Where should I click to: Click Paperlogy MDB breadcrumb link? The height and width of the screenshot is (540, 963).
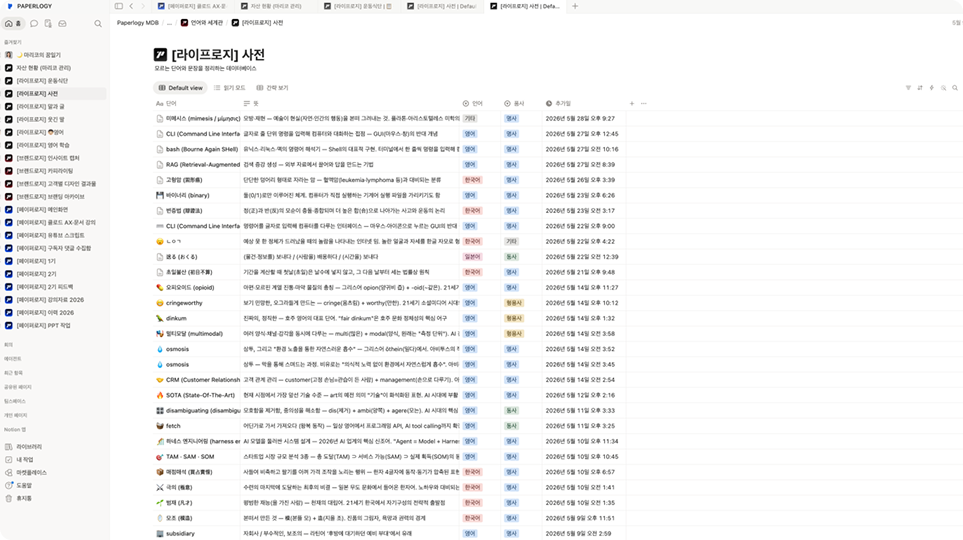pyautogui.click(x=138, y=23)
